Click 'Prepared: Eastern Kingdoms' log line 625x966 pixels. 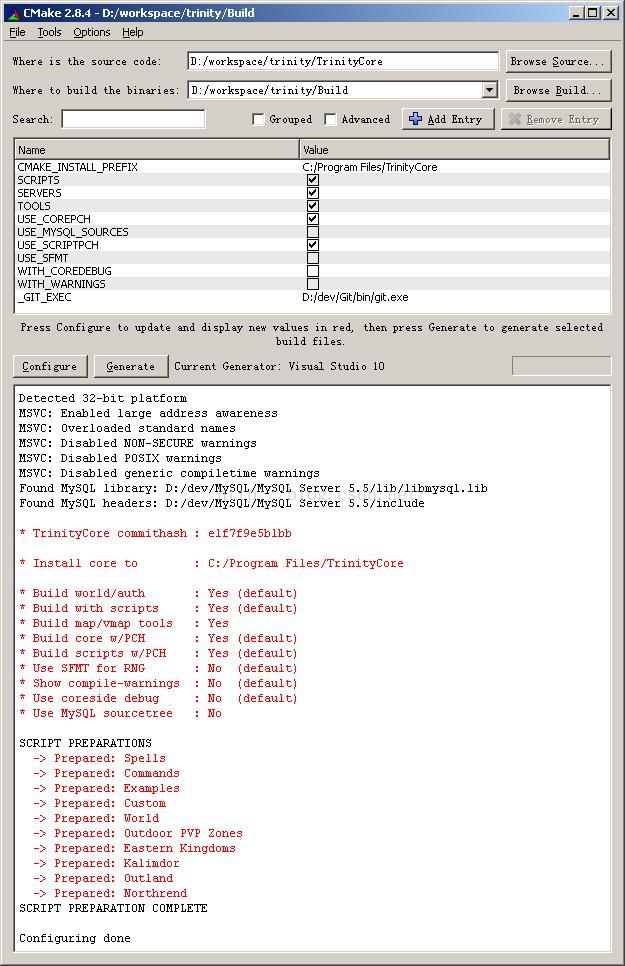[x=134, y=848]
